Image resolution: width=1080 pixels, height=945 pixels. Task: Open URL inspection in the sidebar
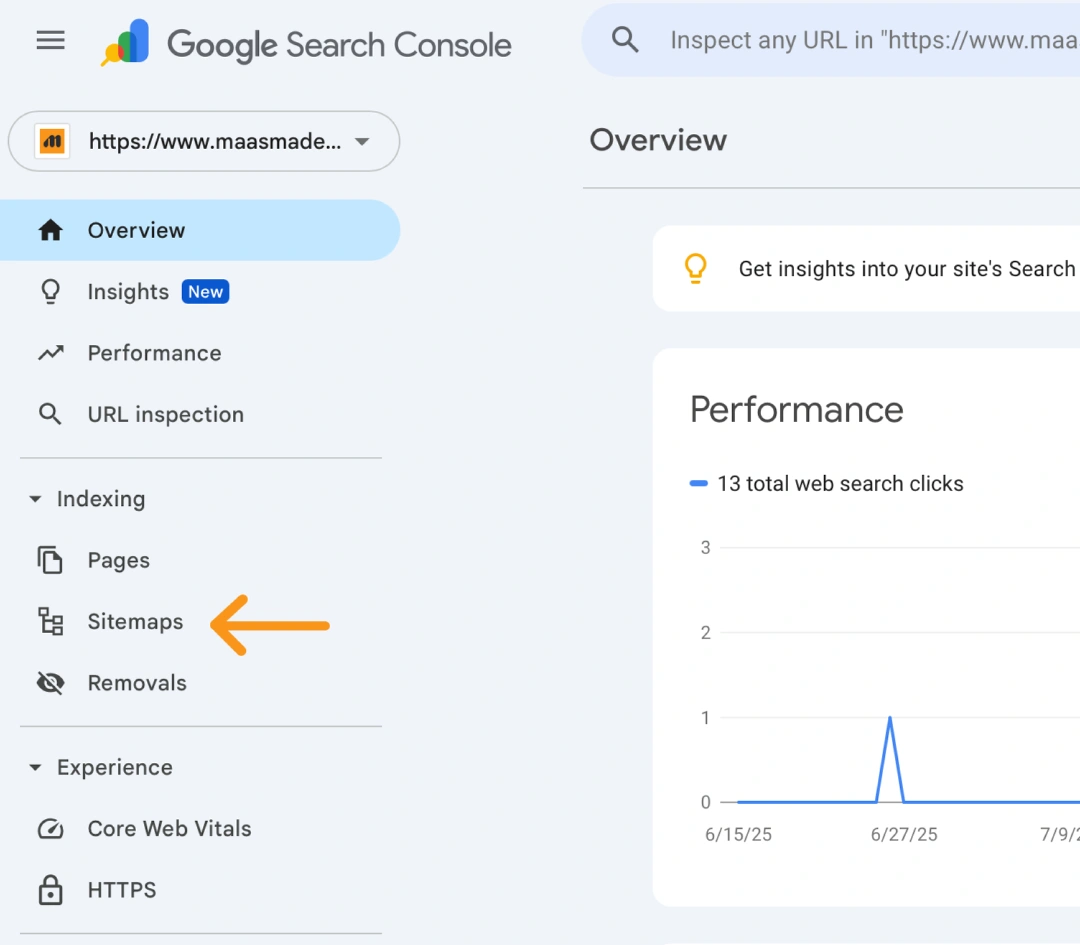165,414
